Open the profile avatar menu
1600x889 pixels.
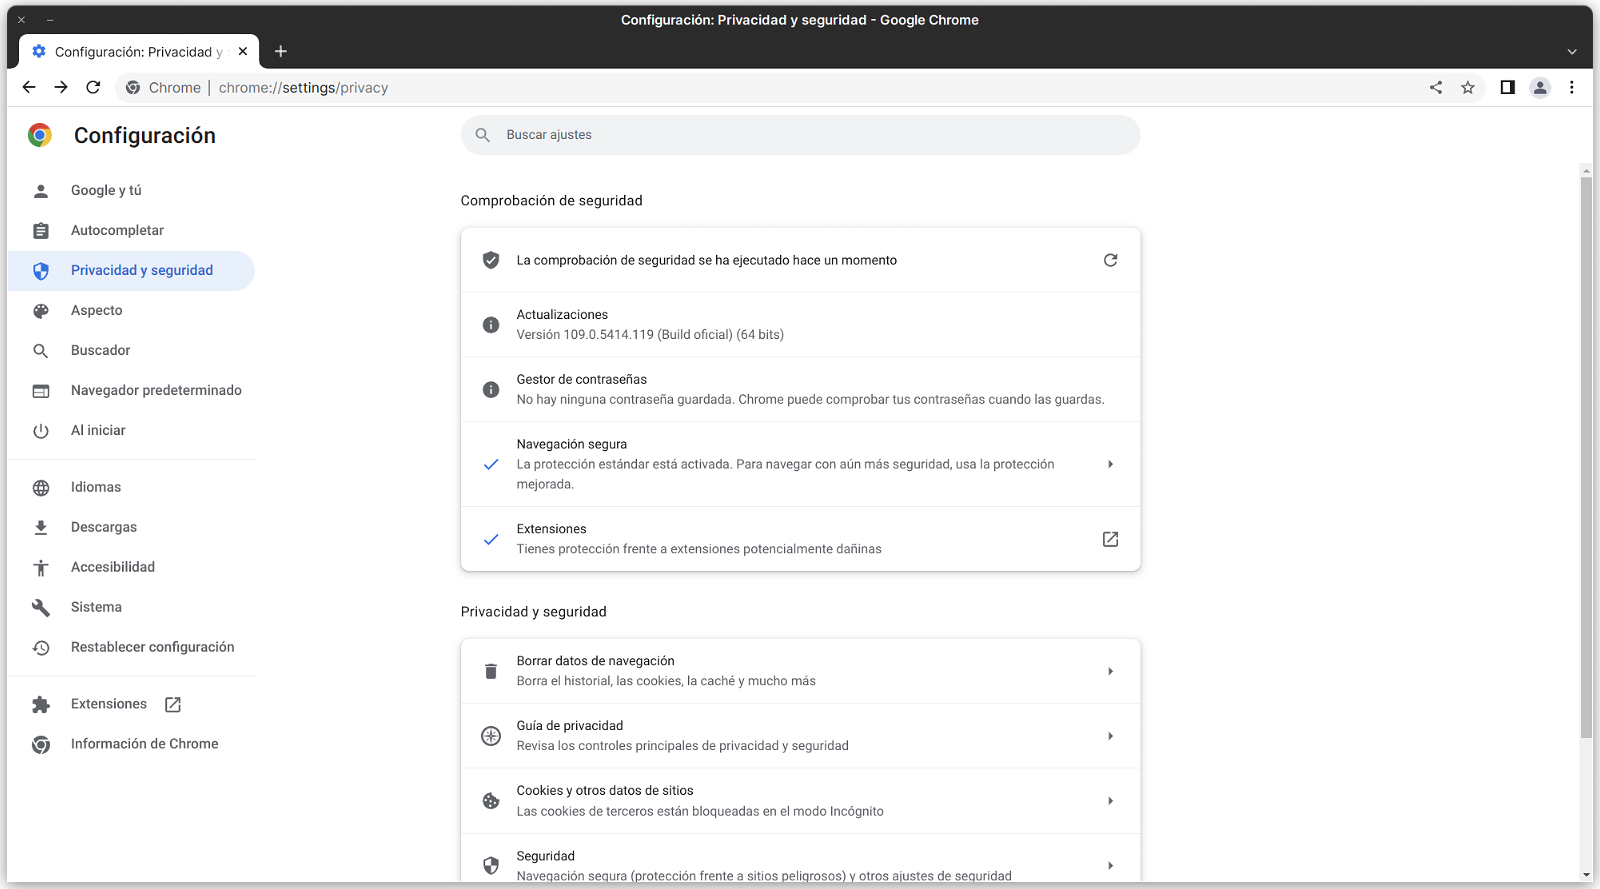[x=1540, y=88]
